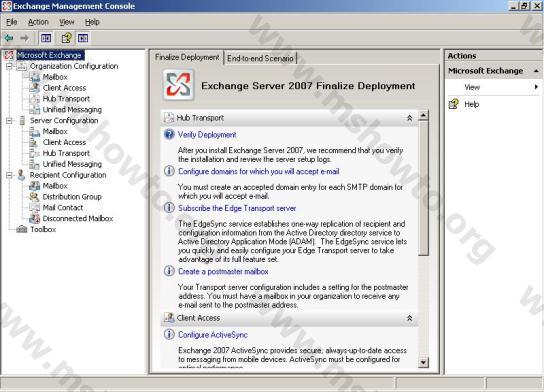This screenshot has width=544, height=392.
Task: Collapse the Server Configuration tree node
Action: pos(9,120)
